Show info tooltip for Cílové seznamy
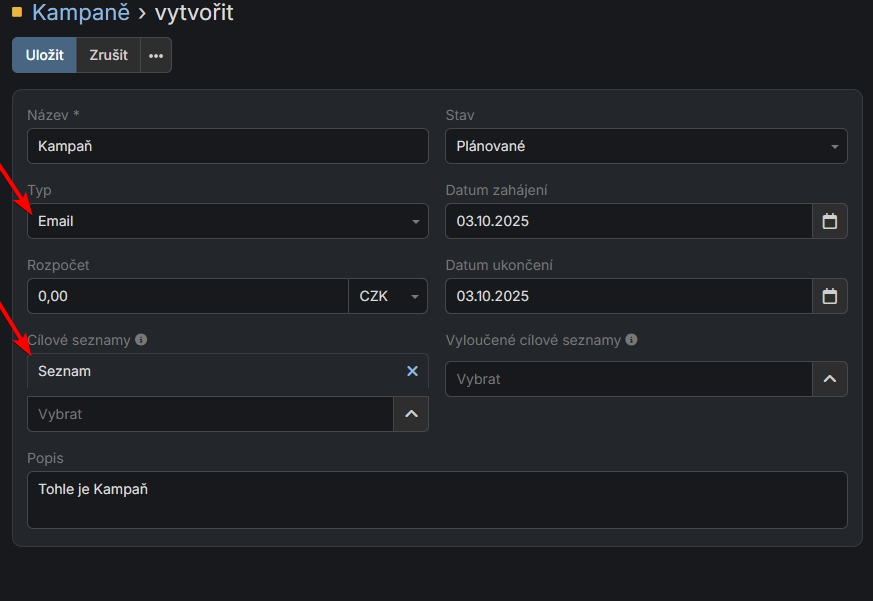This screenshot has width=873, height=601. [141, 340]
